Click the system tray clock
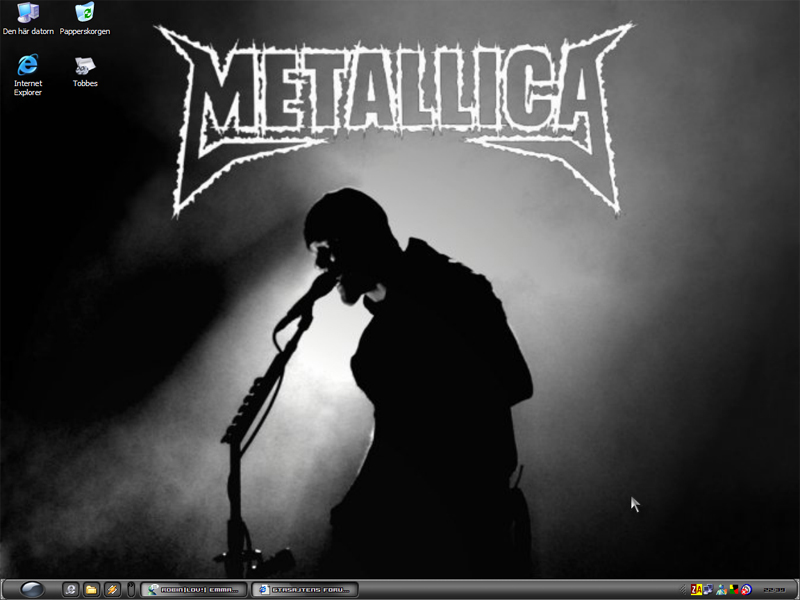 [774, 590]
